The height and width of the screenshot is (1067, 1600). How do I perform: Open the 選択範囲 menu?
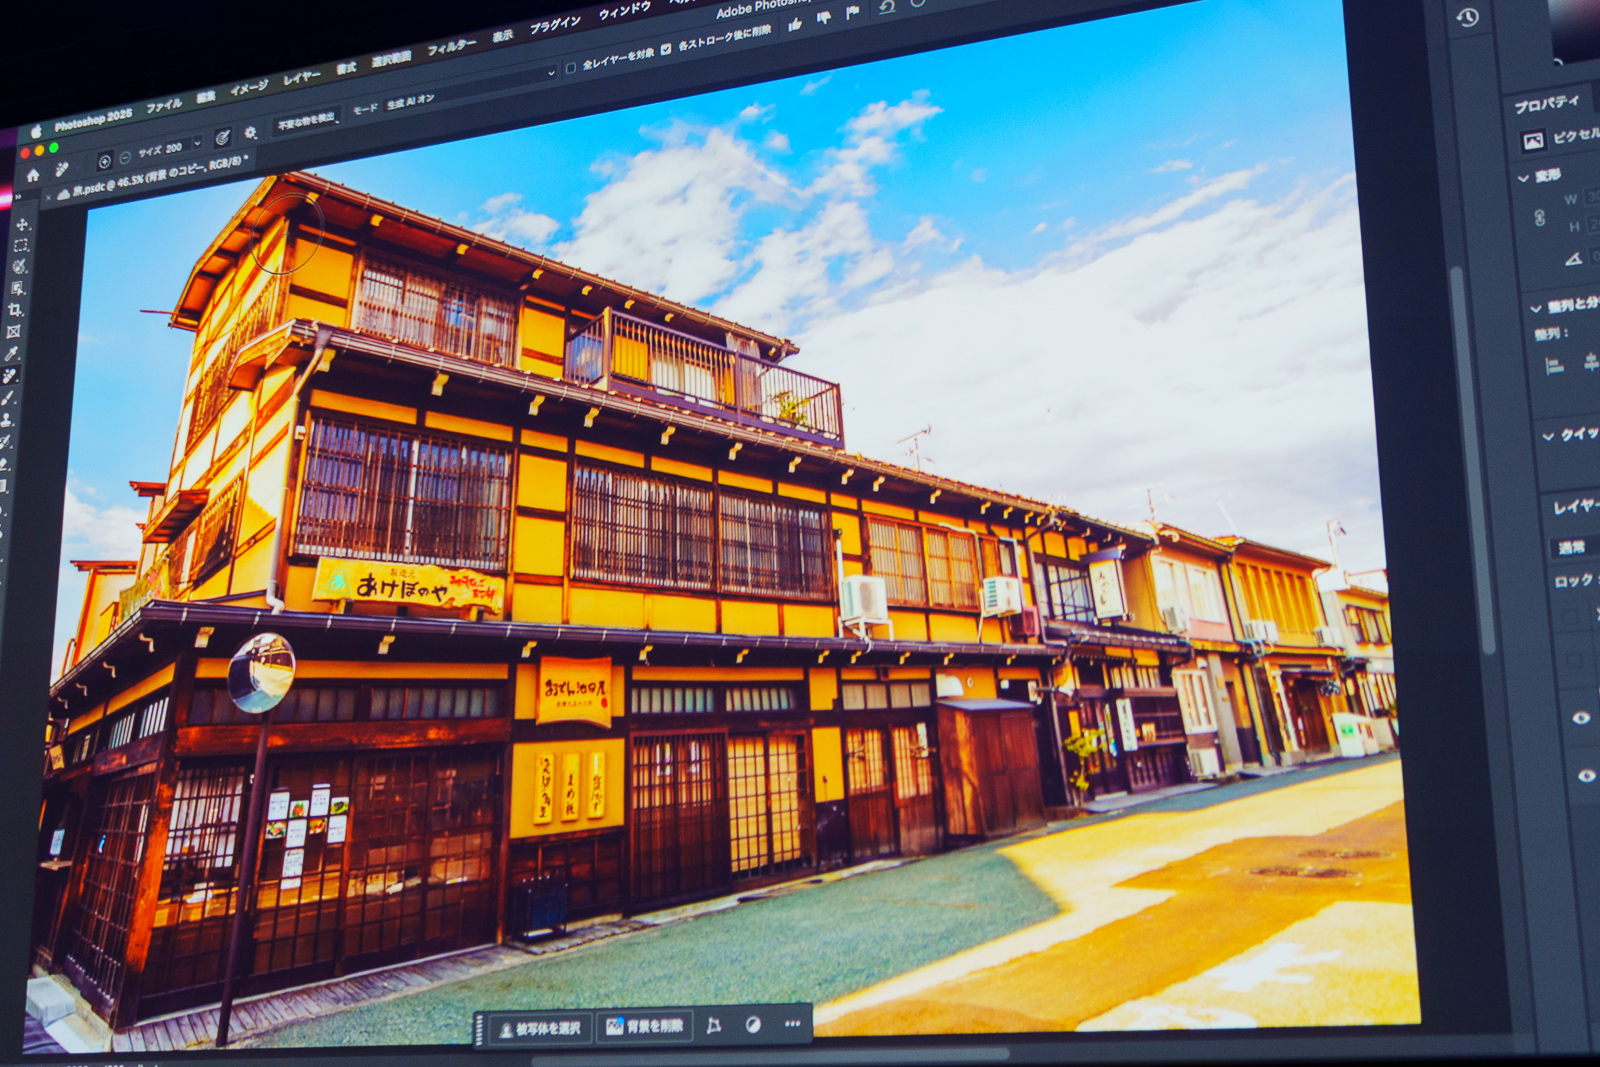[x=391, y=60]
